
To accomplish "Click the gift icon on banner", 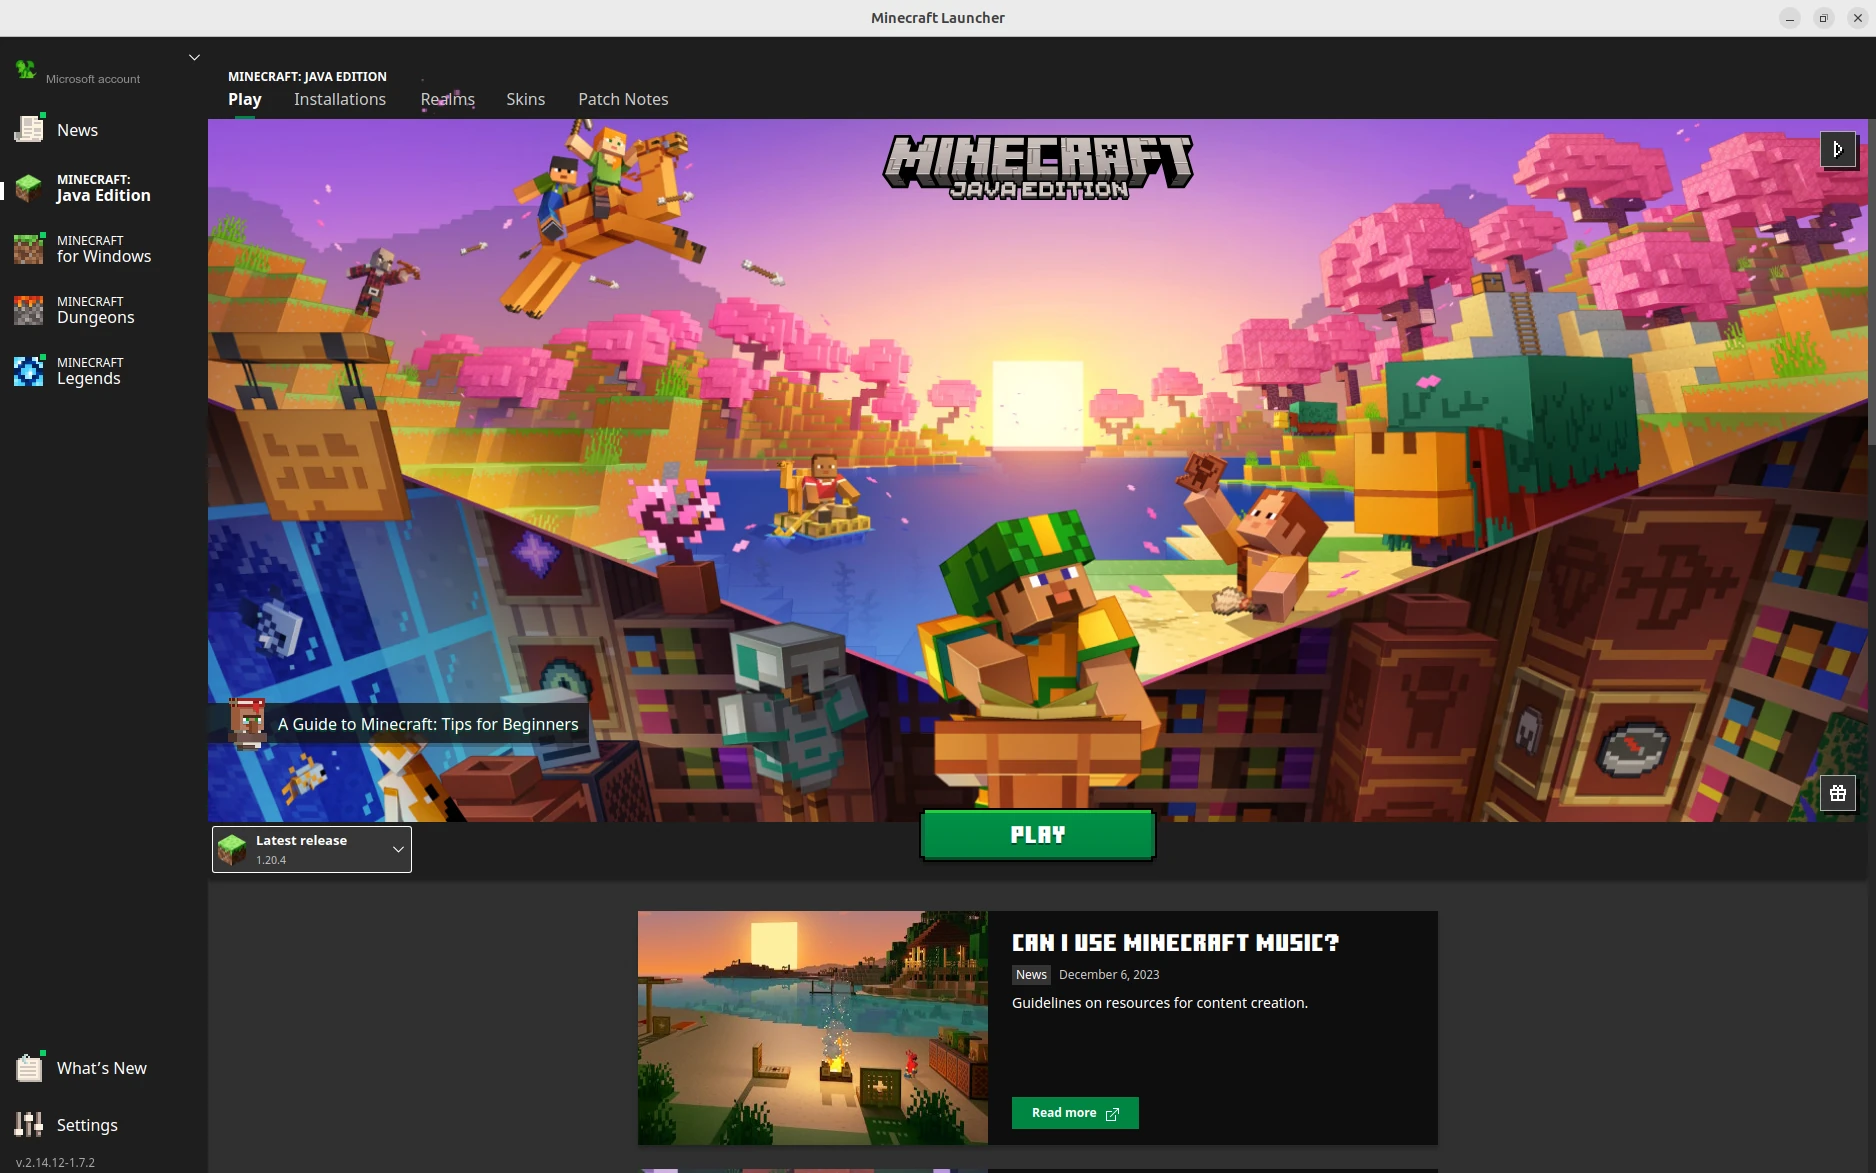I will pyautogui.click(x=1837, y=793).
